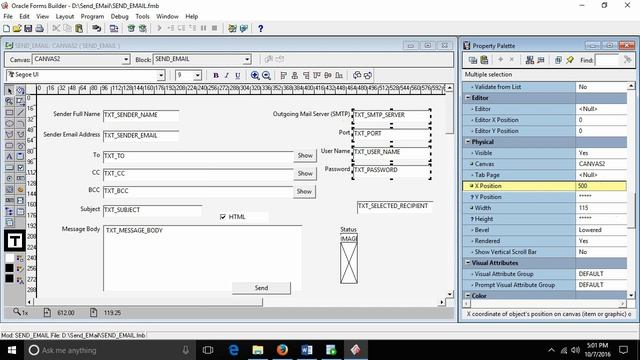Open Windows Start menu
The height and width of the screenshot is (360, 640).
click(x=12, y=350)
